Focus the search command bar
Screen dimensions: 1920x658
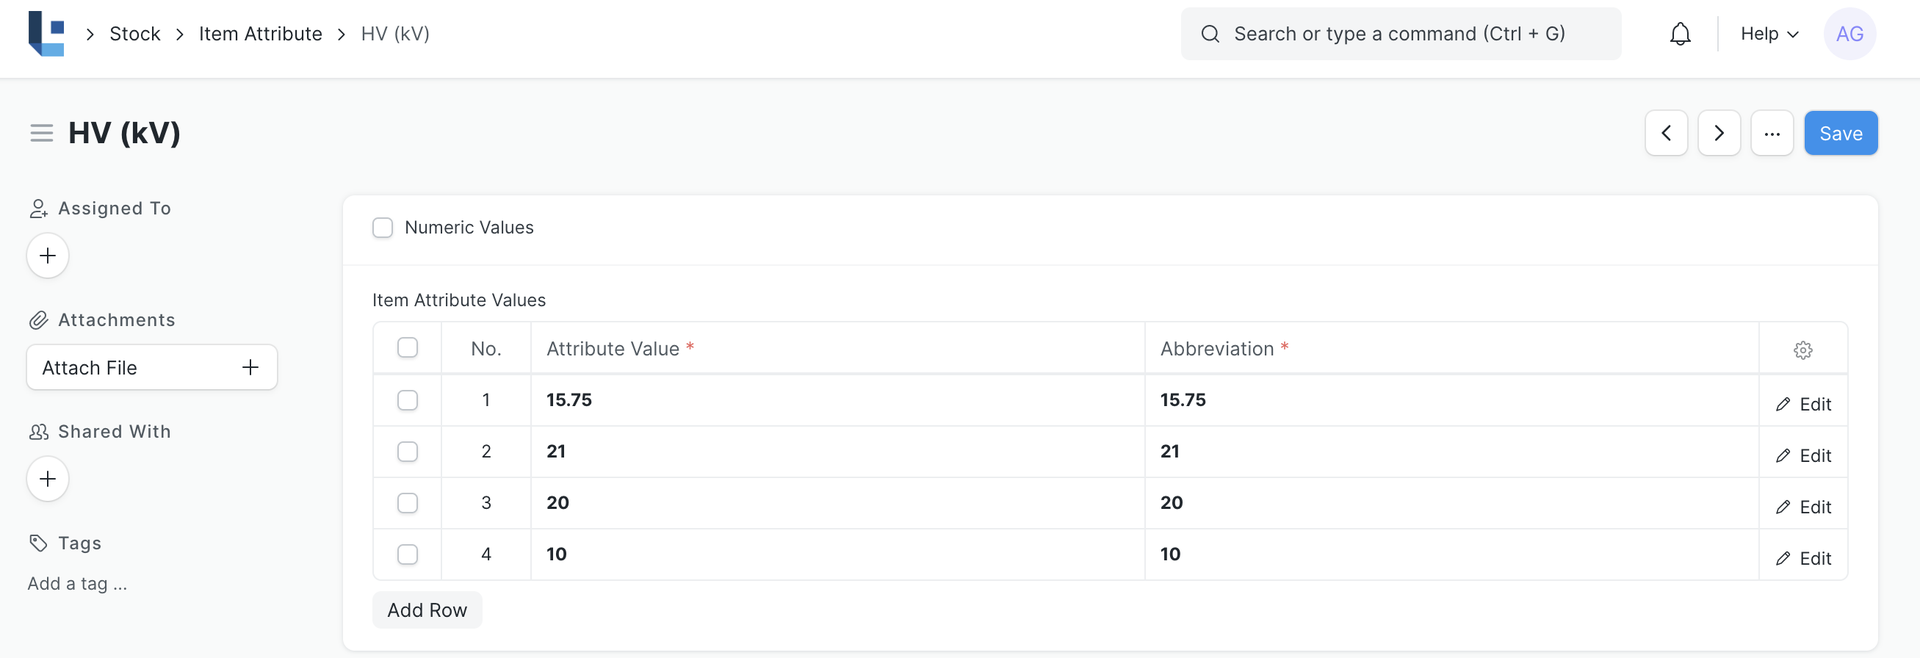[1400, 34]
